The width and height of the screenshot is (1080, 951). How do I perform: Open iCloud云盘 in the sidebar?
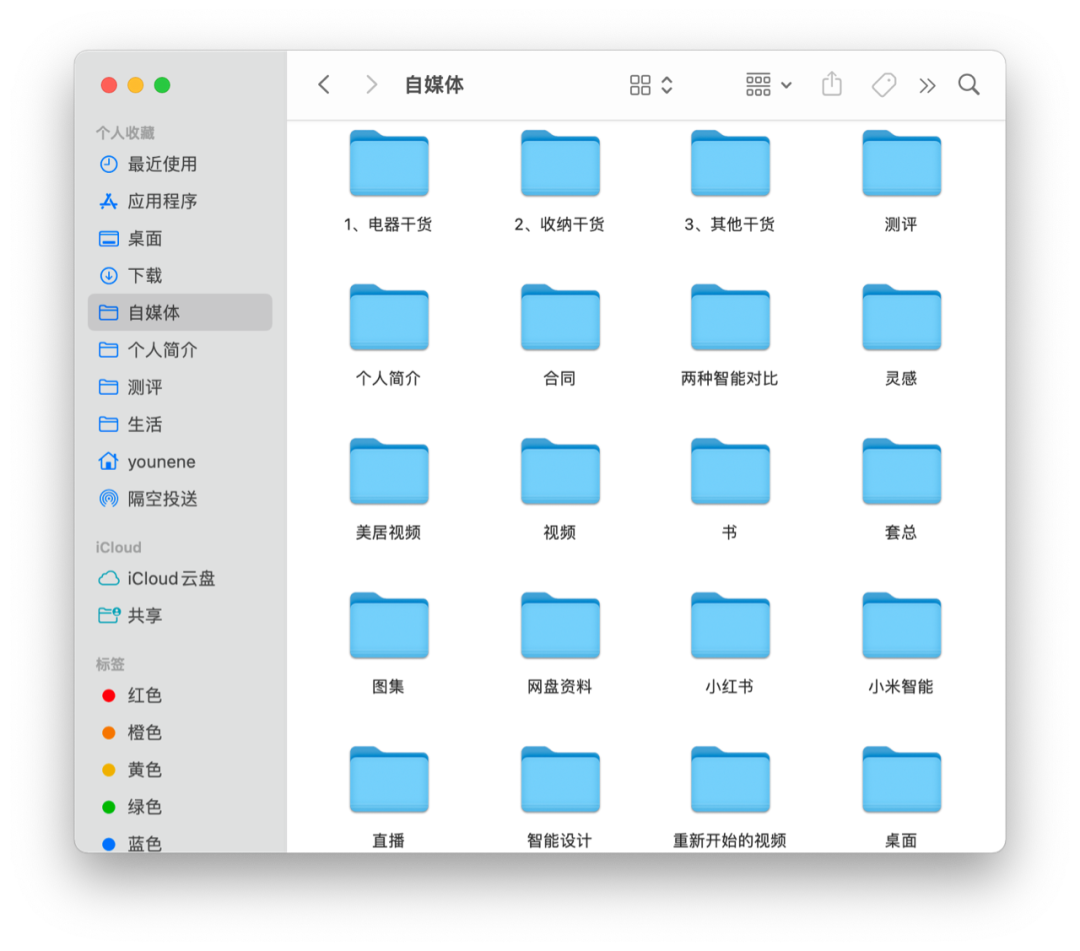(180, 578)
